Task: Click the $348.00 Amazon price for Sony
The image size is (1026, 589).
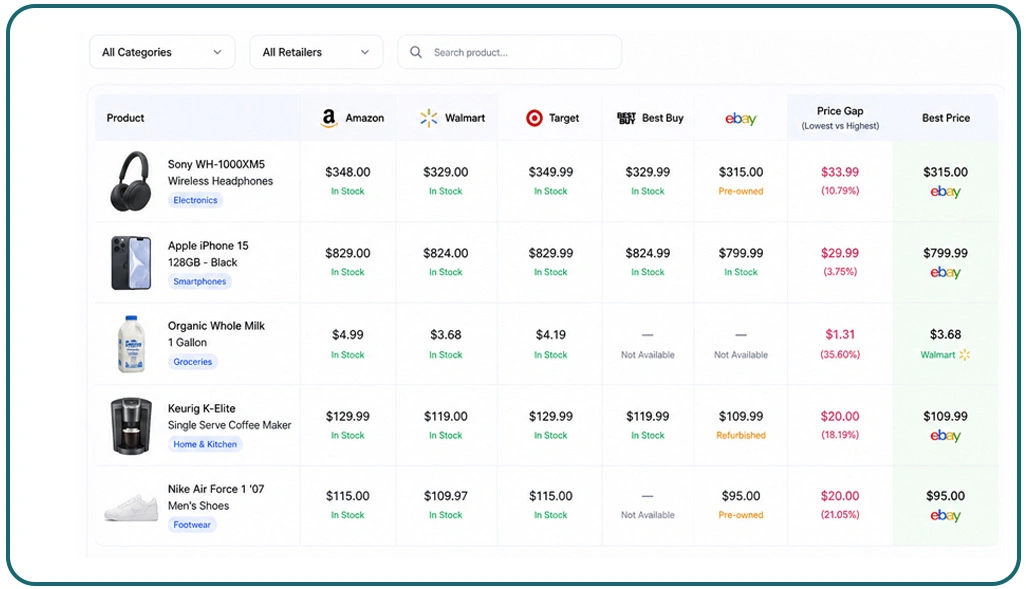Action: 347,172
